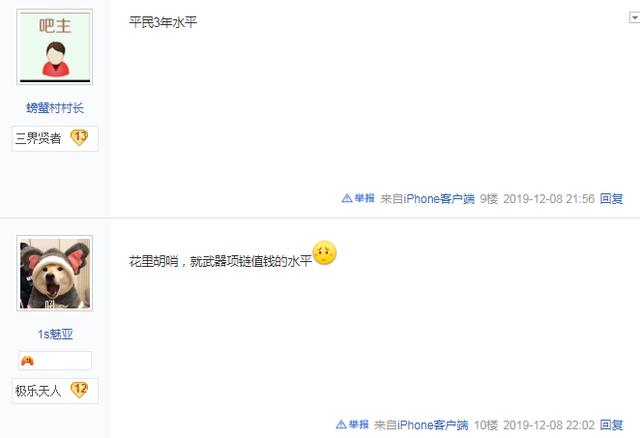Open the dropdown arrow on post 9

click(634, 18)
